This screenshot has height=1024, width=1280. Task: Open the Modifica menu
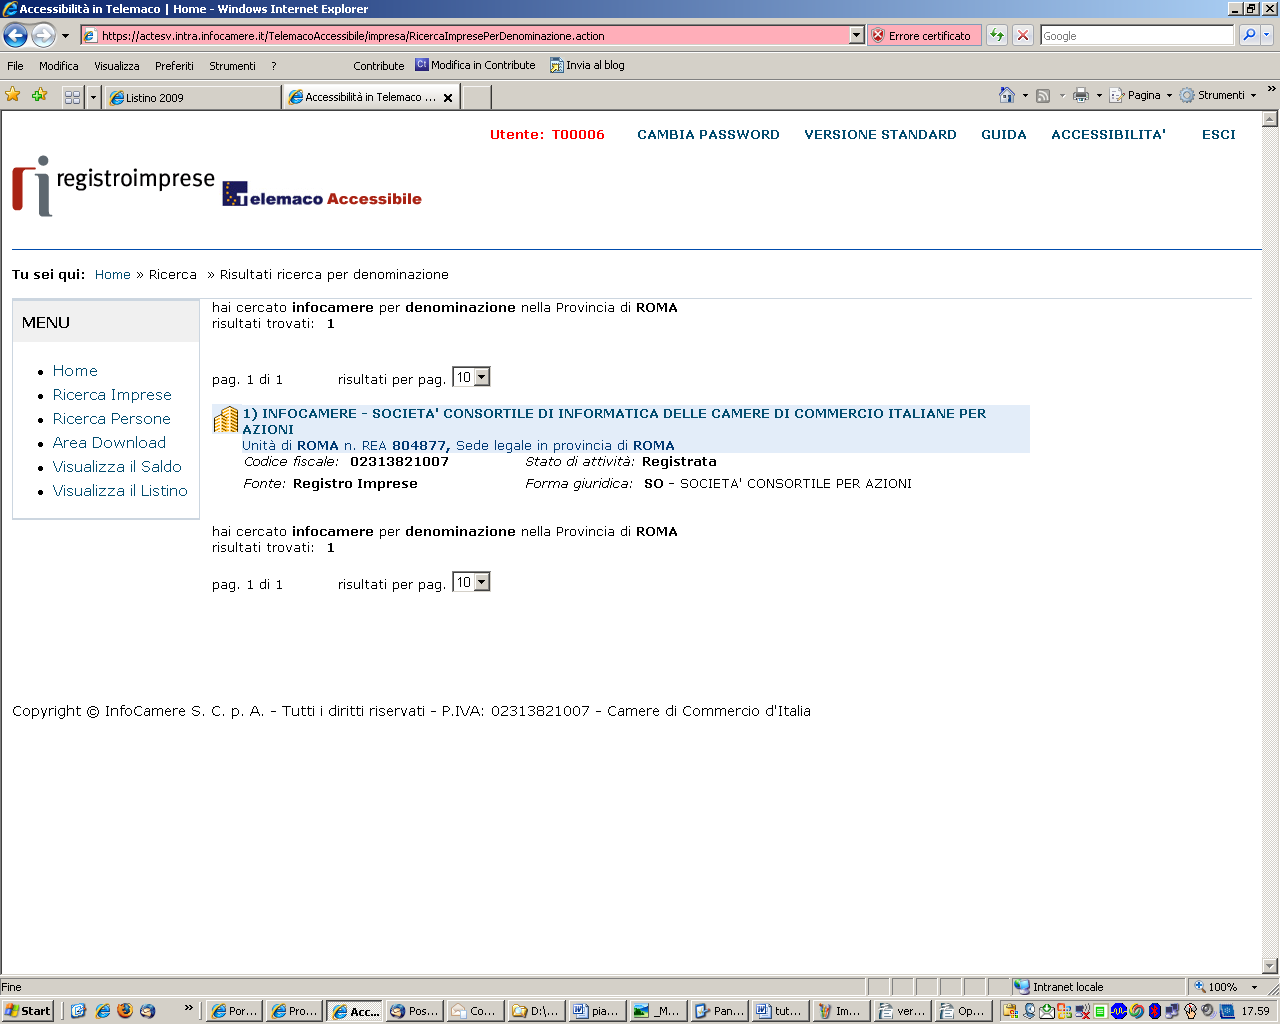click(59, 66)
